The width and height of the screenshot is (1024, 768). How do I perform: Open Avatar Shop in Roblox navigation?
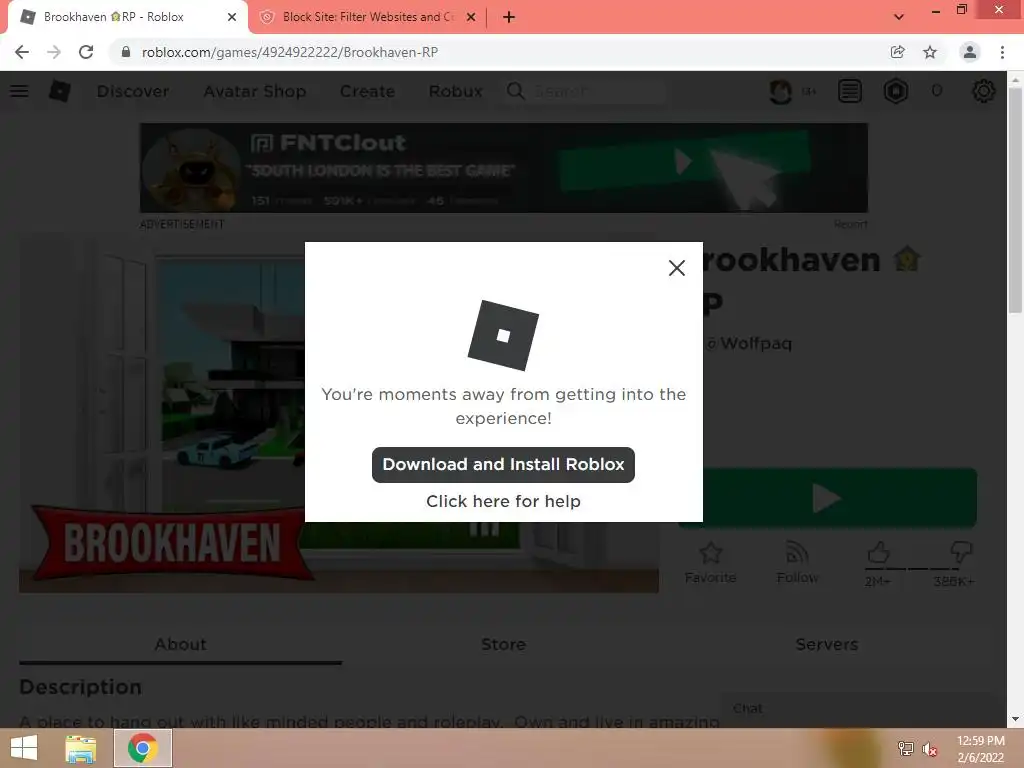(x=255, y=91)
